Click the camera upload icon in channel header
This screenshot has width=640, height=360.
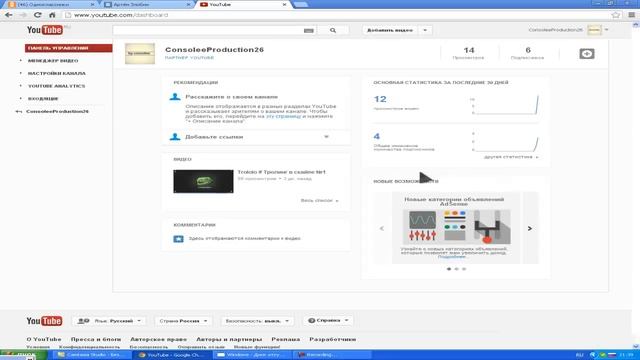pos(587,53)
